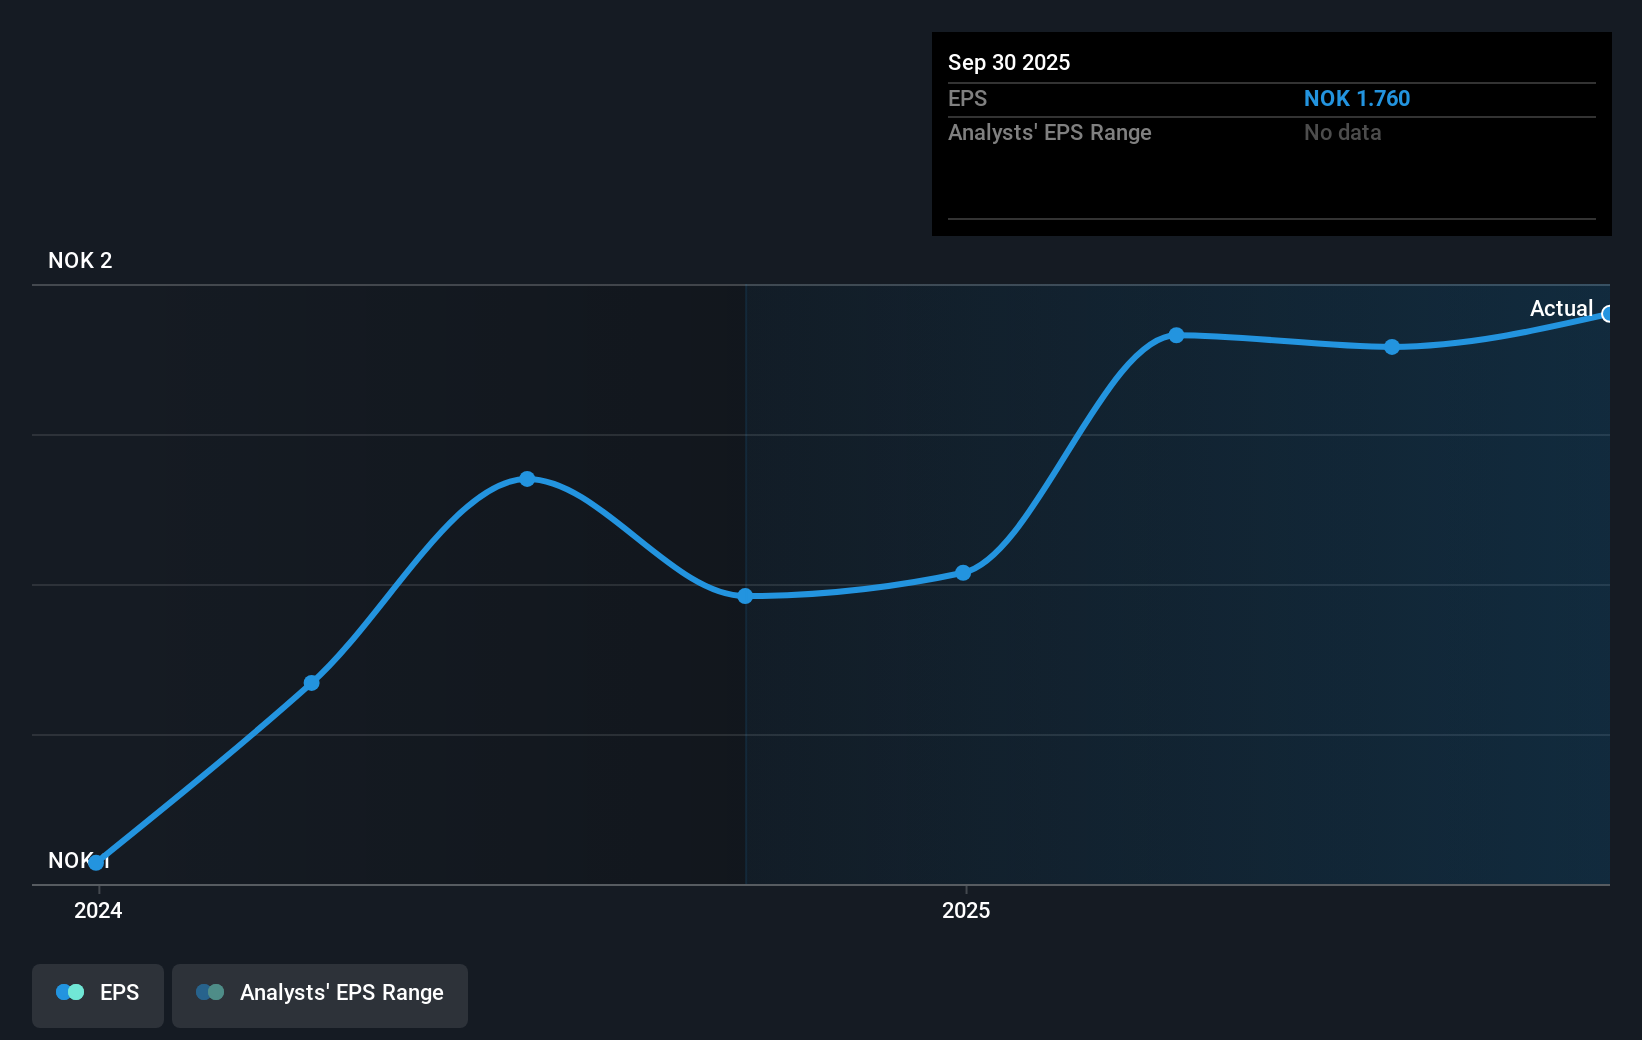This screenshot has width=1642, height=1040.
Task: Select the dip data point before 2025
Action: coord(746,596)
